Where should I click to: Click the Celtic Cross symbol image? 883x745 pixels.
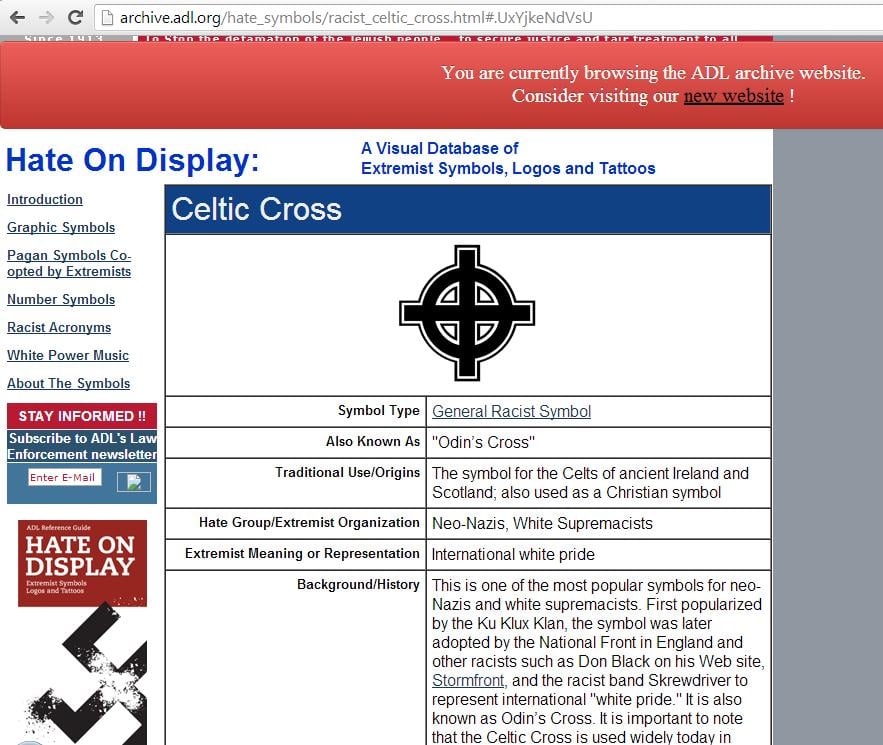point(467,313)
